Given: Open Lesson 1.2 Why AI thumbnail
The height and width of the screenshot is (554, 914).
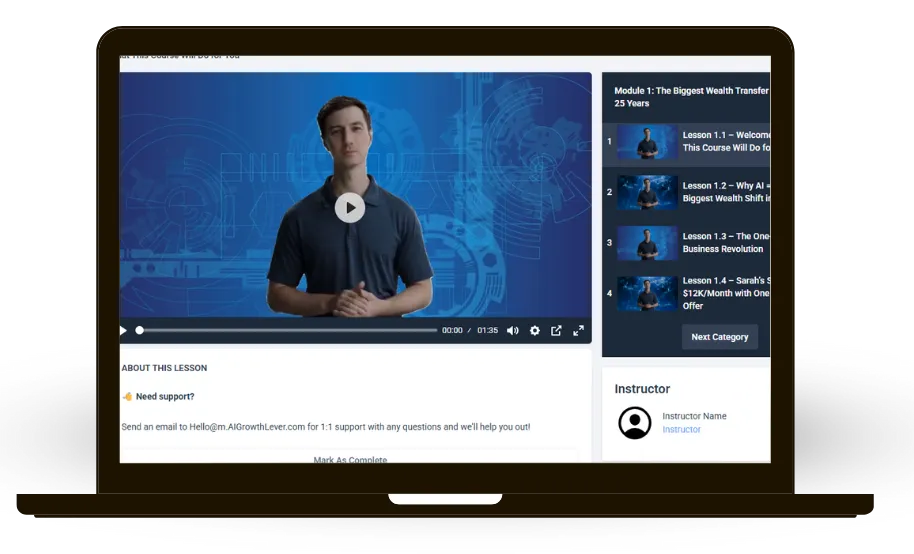Looking at the screenshot, I should tap(647, 192).
